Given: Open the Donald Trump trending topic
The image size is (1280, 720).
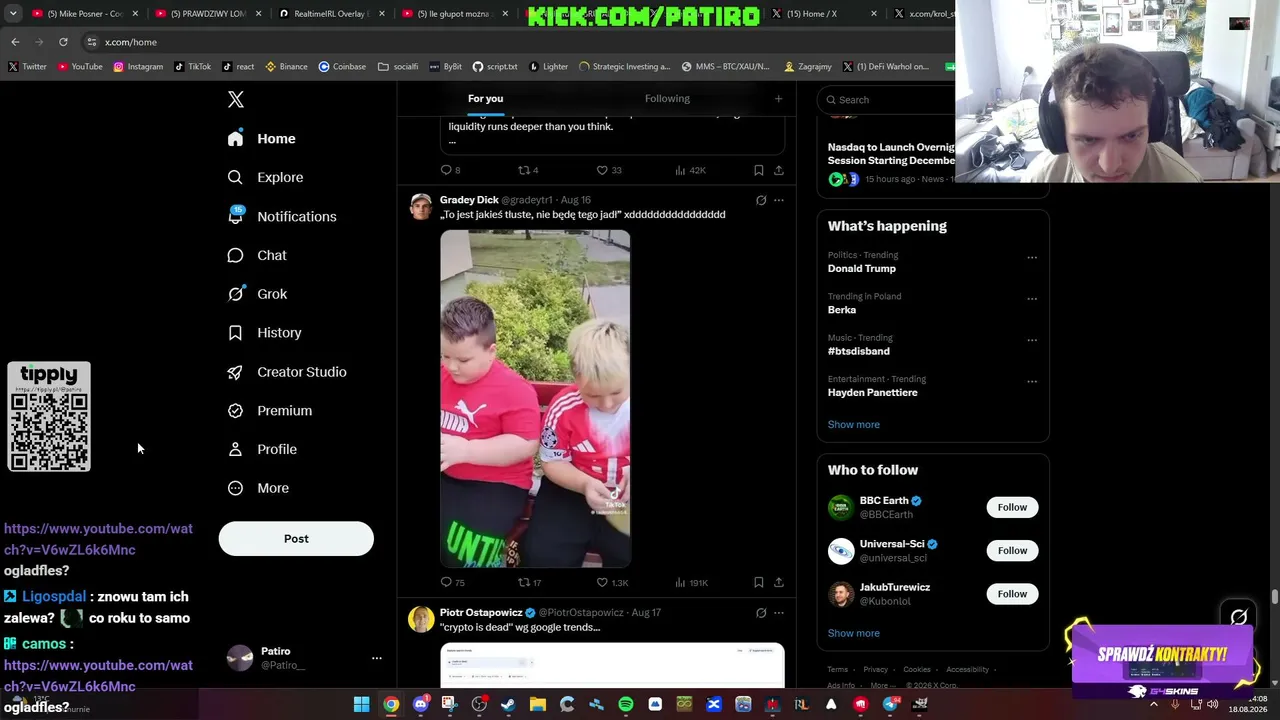Looking at the screenshot, I should (862, 268).
